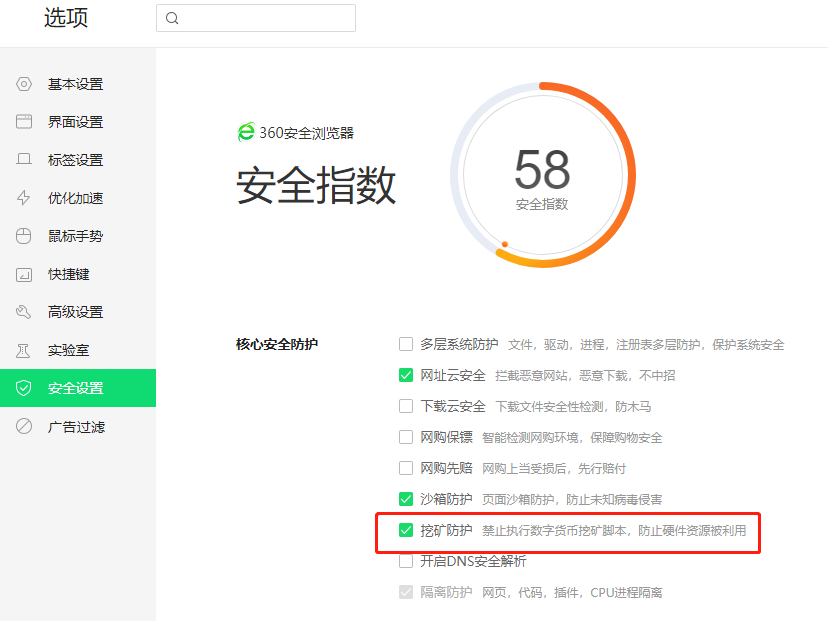828x621 pixels.
Task: Click the 隔离防护 label text
Action: [447, 592]
